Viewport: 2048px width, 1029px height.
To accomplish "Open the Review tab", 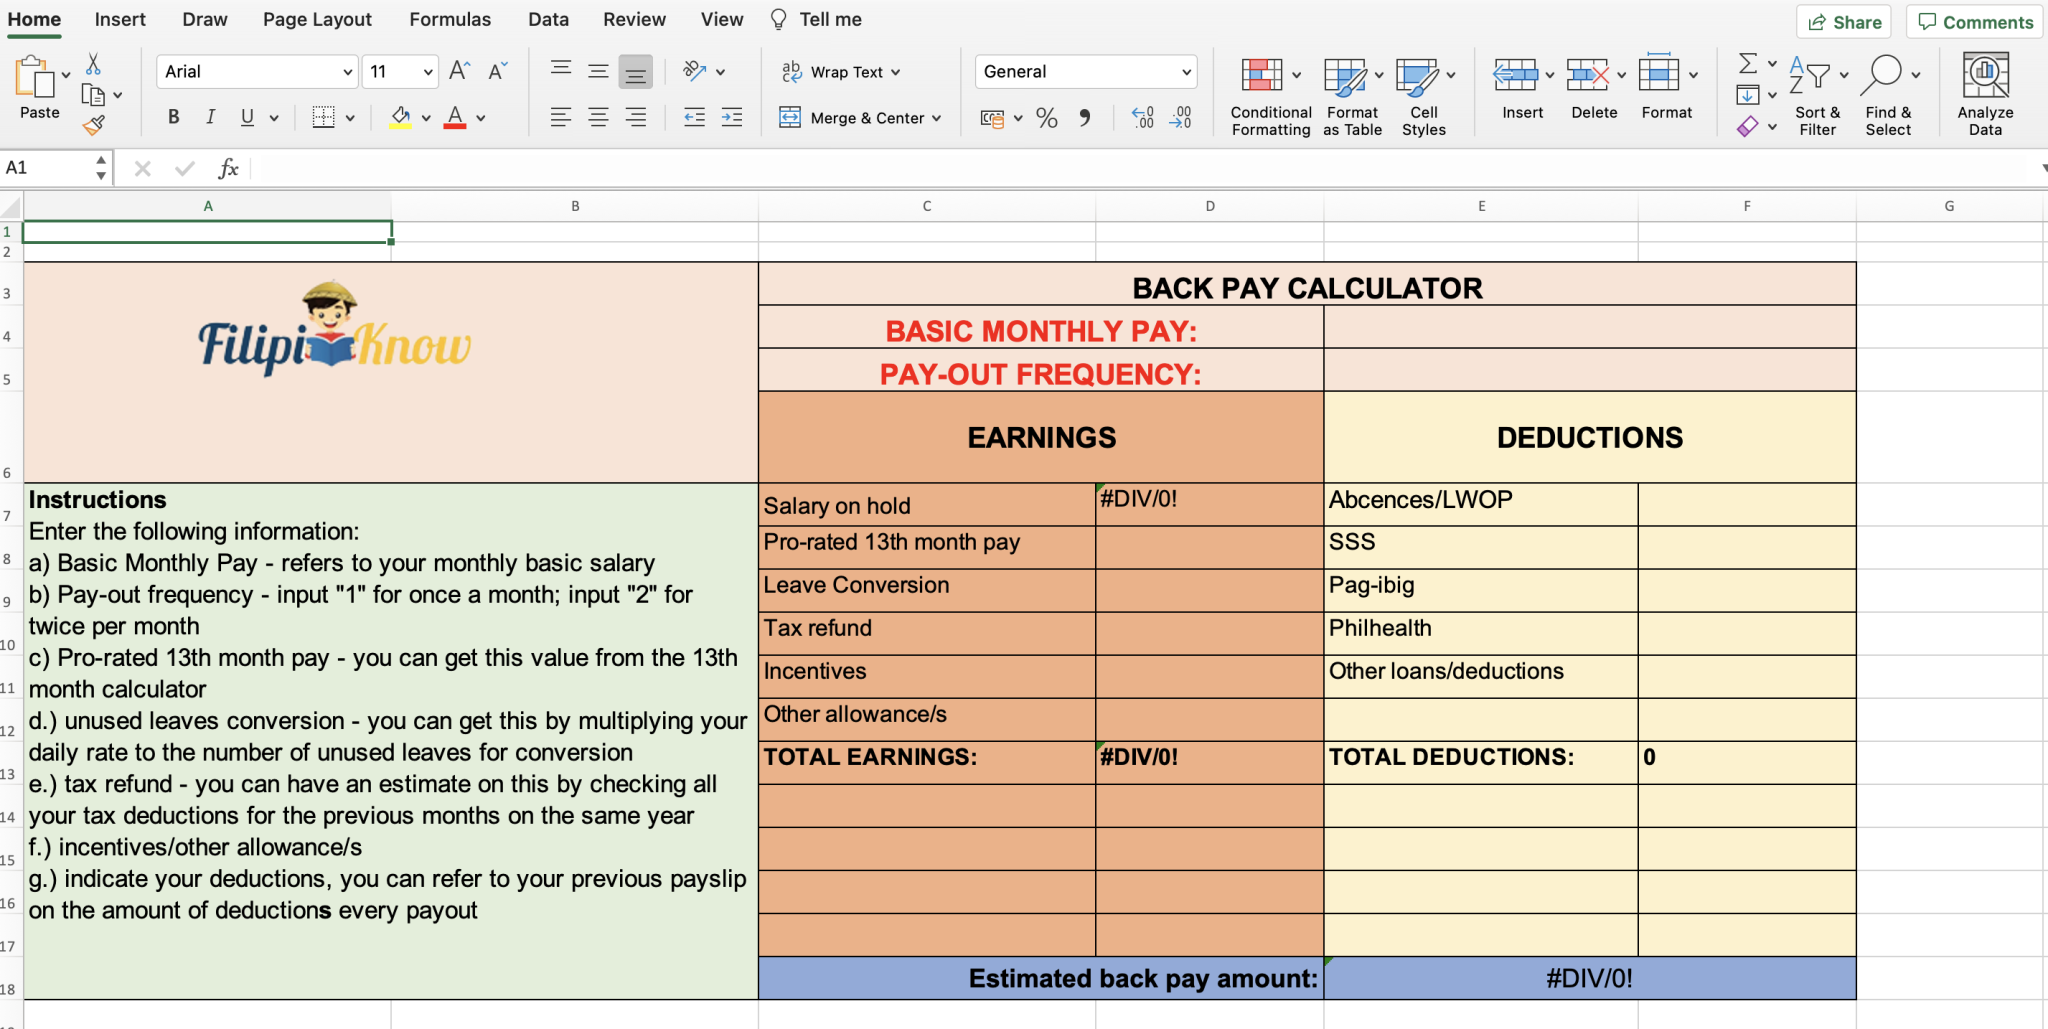I will [x=634, y=19].
